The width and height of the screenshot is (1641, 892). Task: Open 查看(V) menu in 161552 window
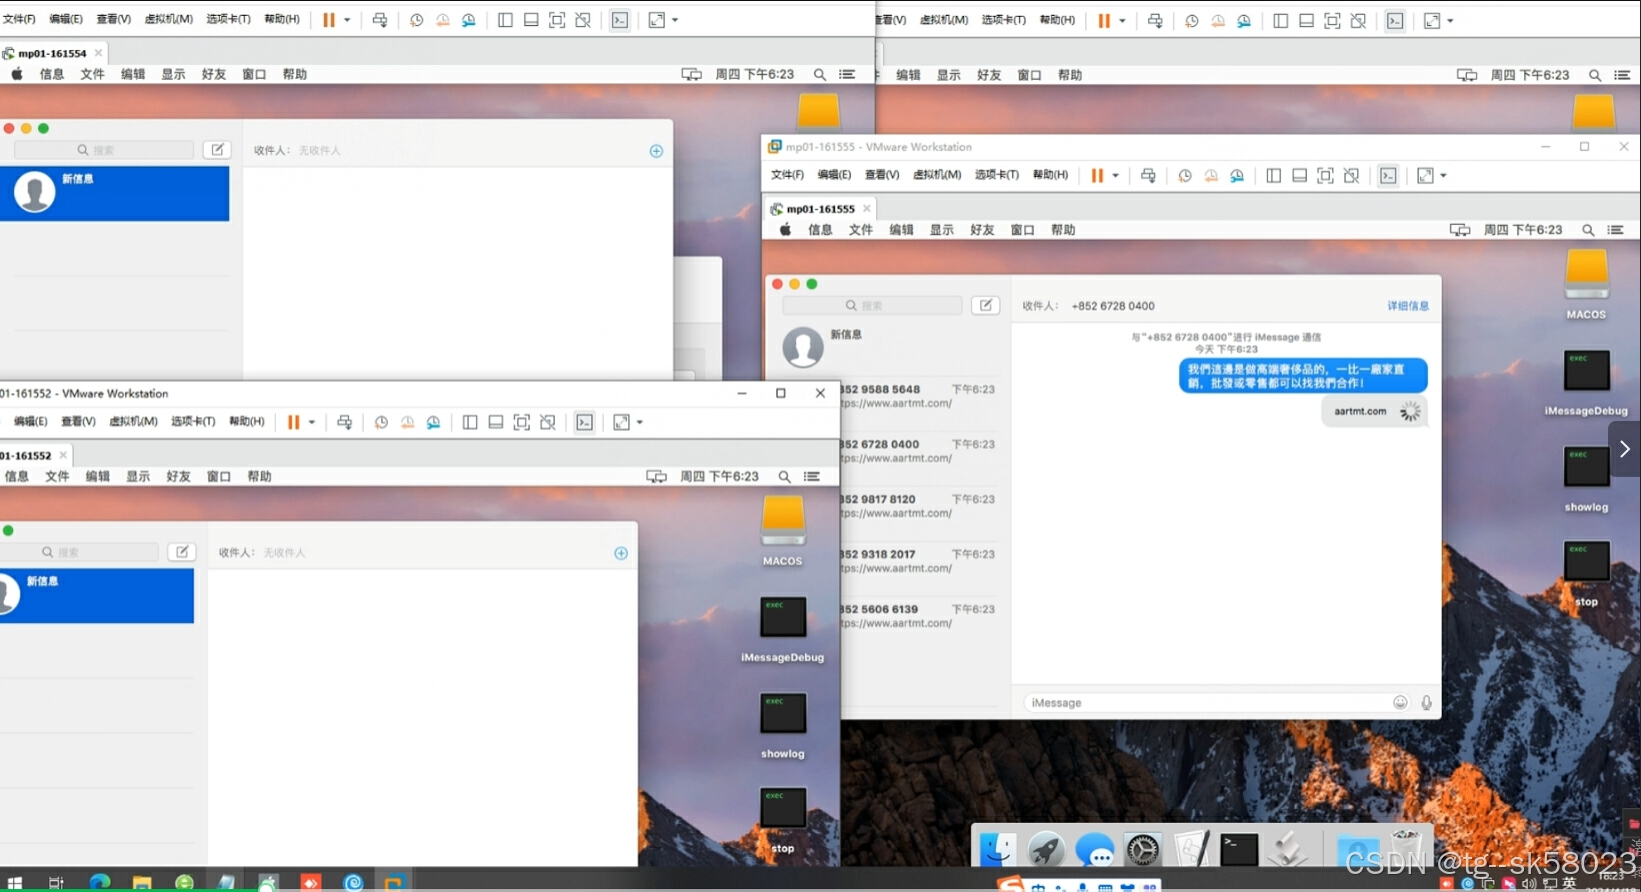[78, 421]
